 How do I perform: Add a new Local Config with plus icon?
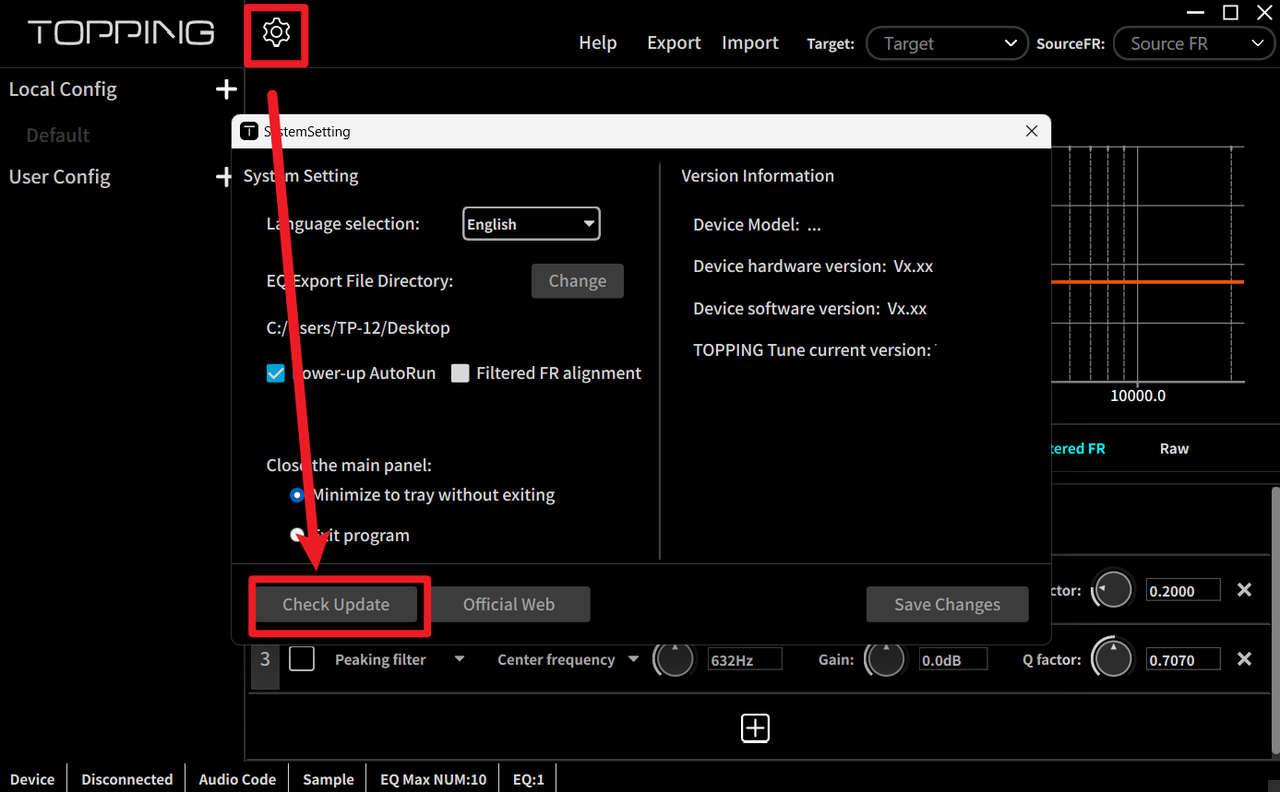227,89
